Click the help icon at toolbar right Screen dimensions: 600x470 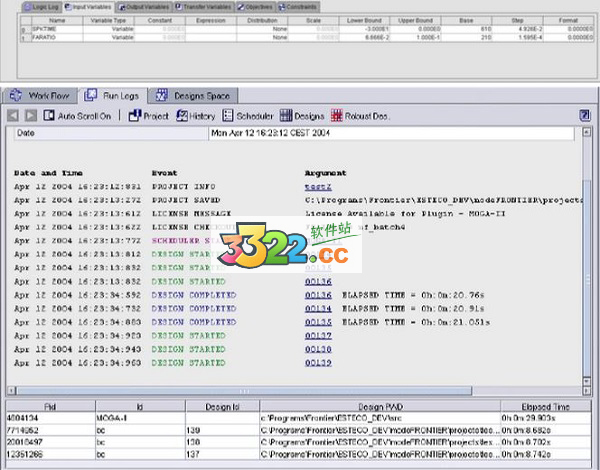click(585, 116)
